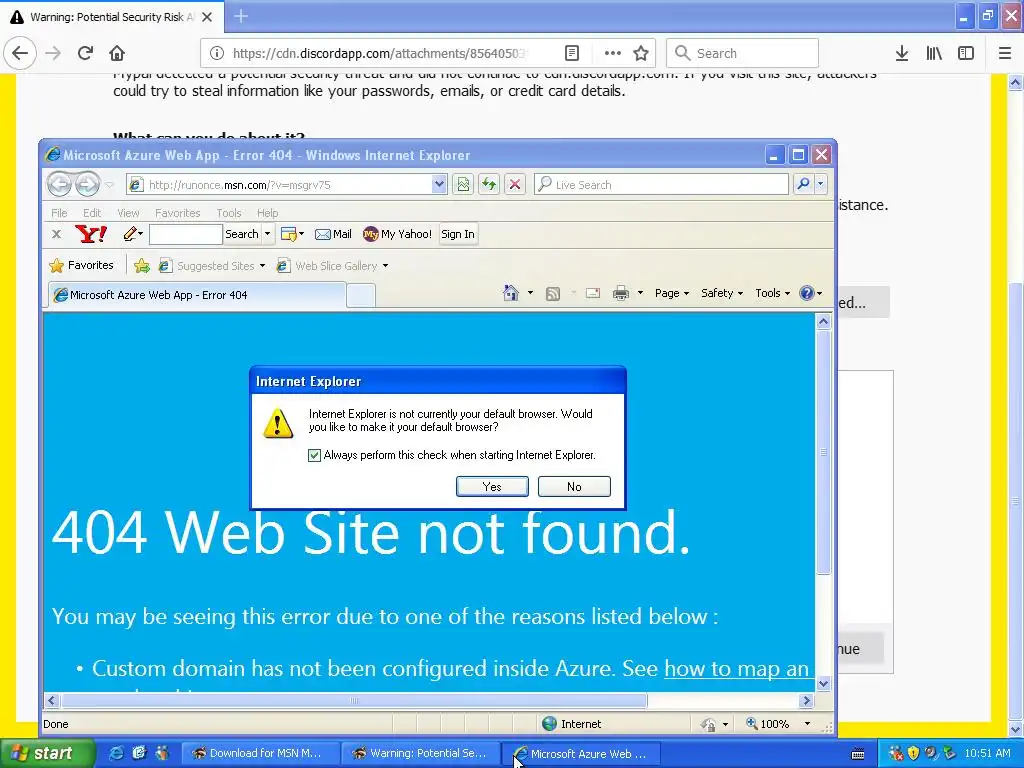Image resolution: width=1024 pixels, height=768 pixels.
Task: Open the View menu in Internet Explorer
Action: (128, 213)
